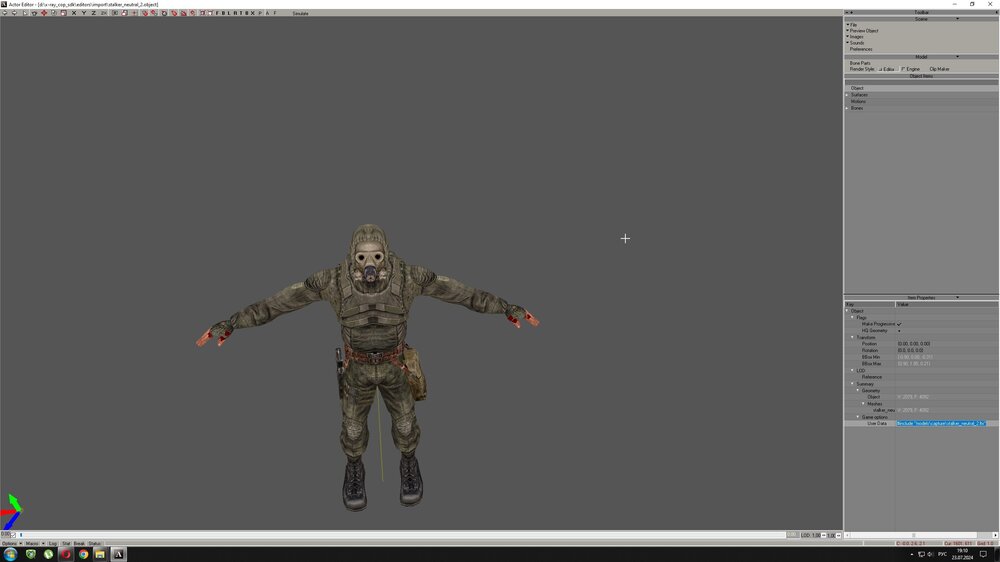Viewport: 1000px width, 562px height.
Task: Switch to the Log tab
Action: [53, 543]
